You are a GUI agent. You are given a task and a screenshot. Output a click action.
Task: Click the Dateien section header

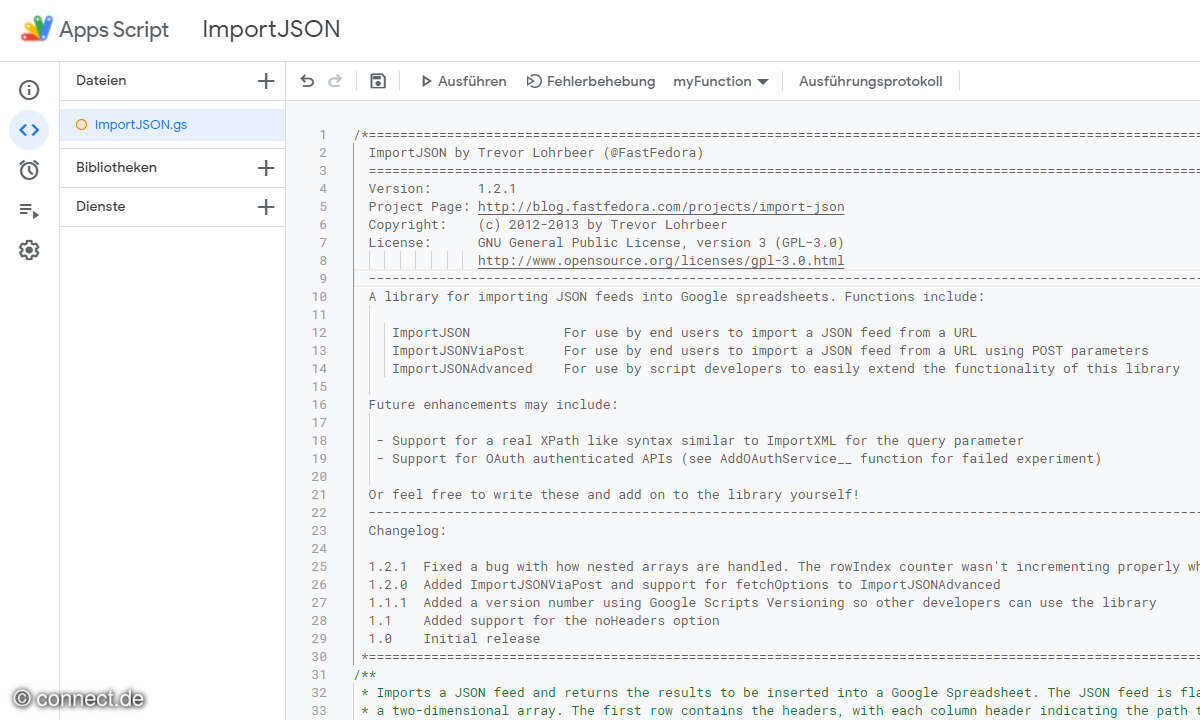[x=101, y=80]
